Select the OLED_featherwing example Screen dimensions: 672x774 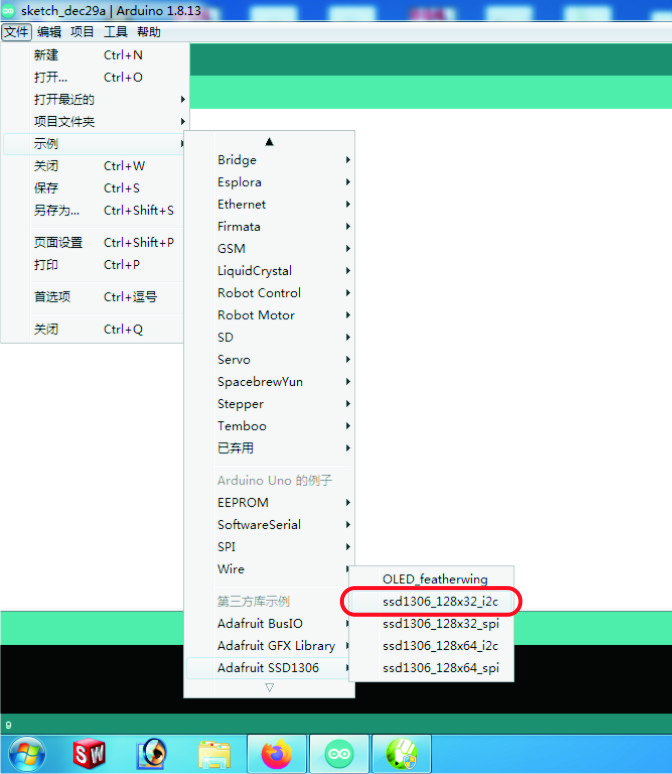[x=435, y=579]
